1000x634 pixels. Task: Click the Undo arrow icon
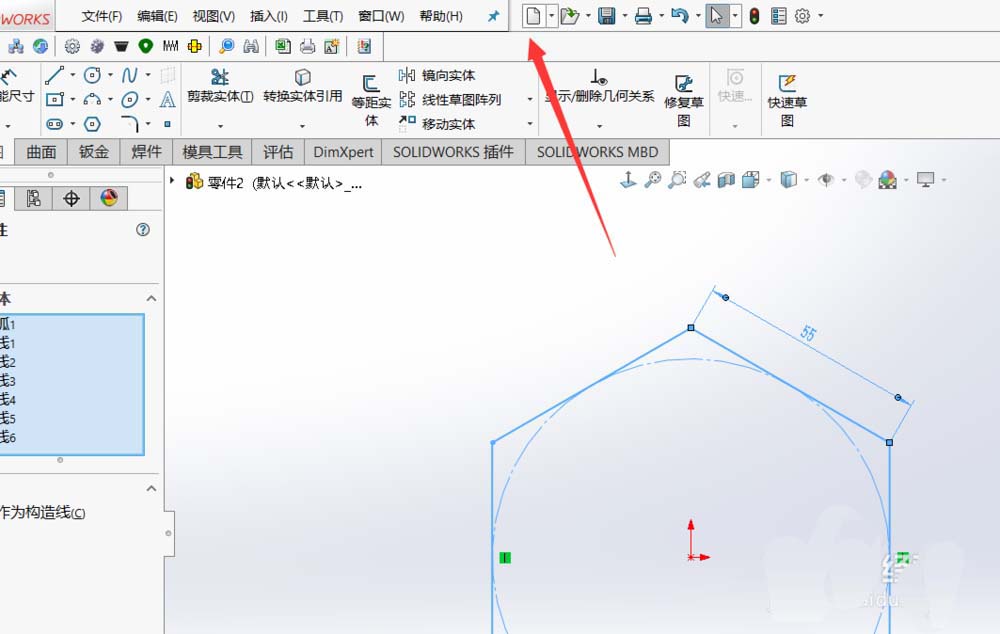click(679, 15)
